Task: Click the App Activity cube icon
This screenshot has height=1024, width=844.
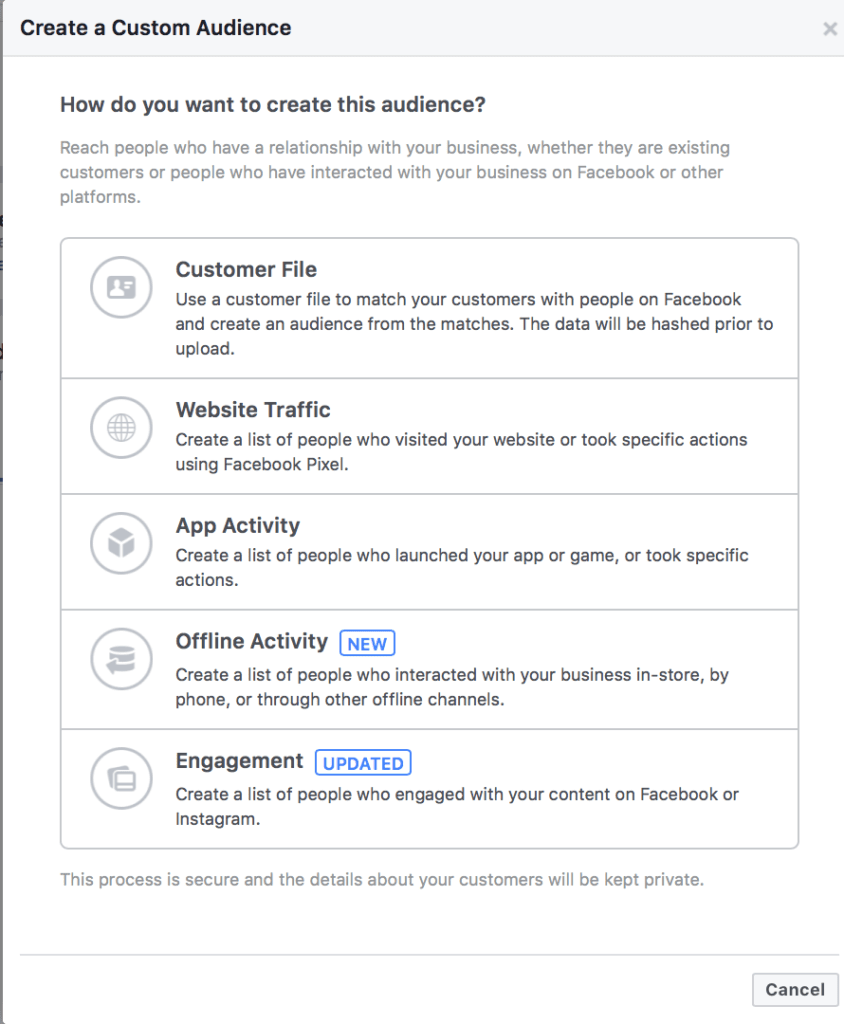Action: (x=121, y=544)
